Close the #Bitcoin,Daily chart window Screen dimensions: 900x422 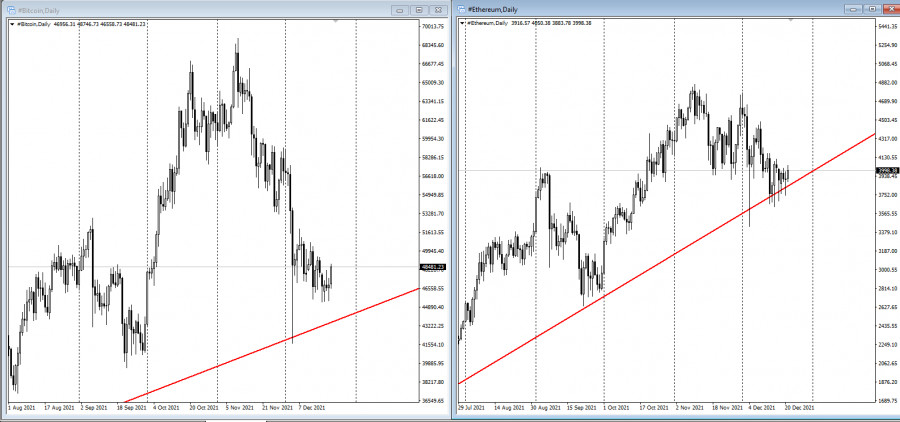tap(439, 10)
